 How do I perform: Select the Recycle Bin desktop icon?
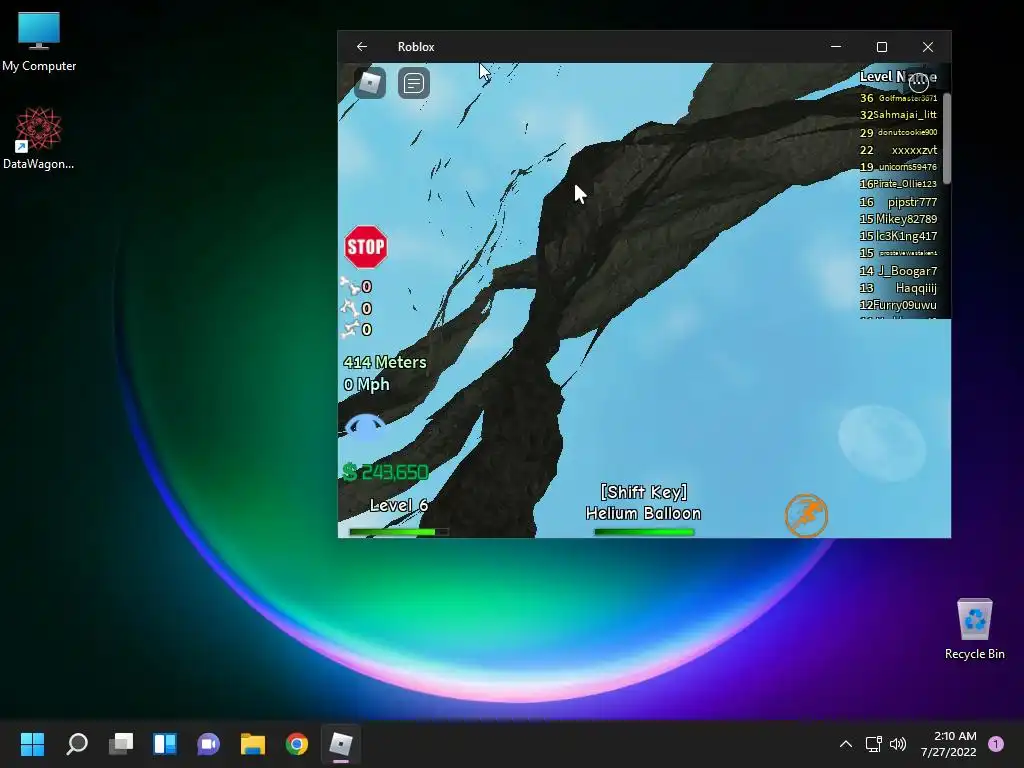coord(974,629)
